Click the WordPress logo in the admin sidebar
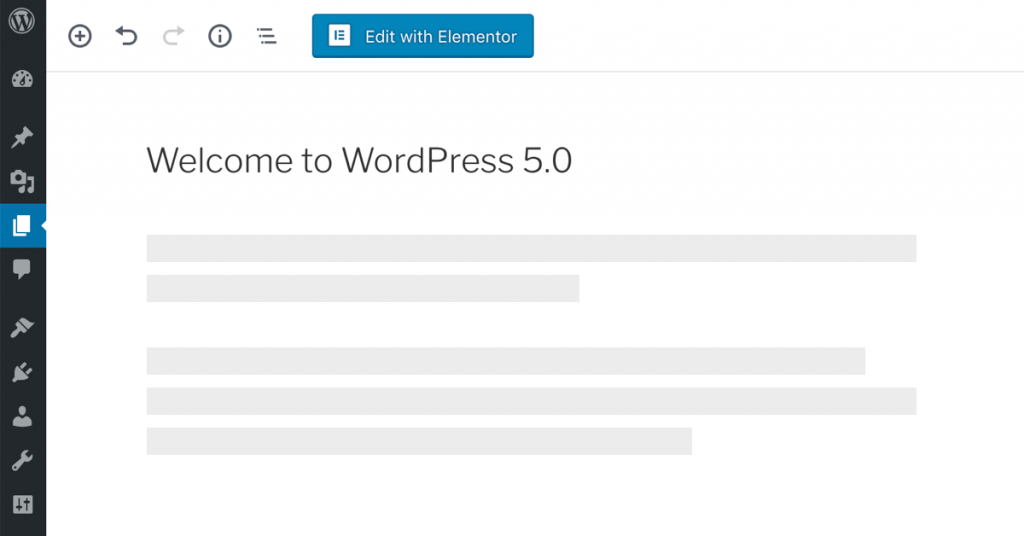This screenshot has width=1024, height=536. [22, 22]
